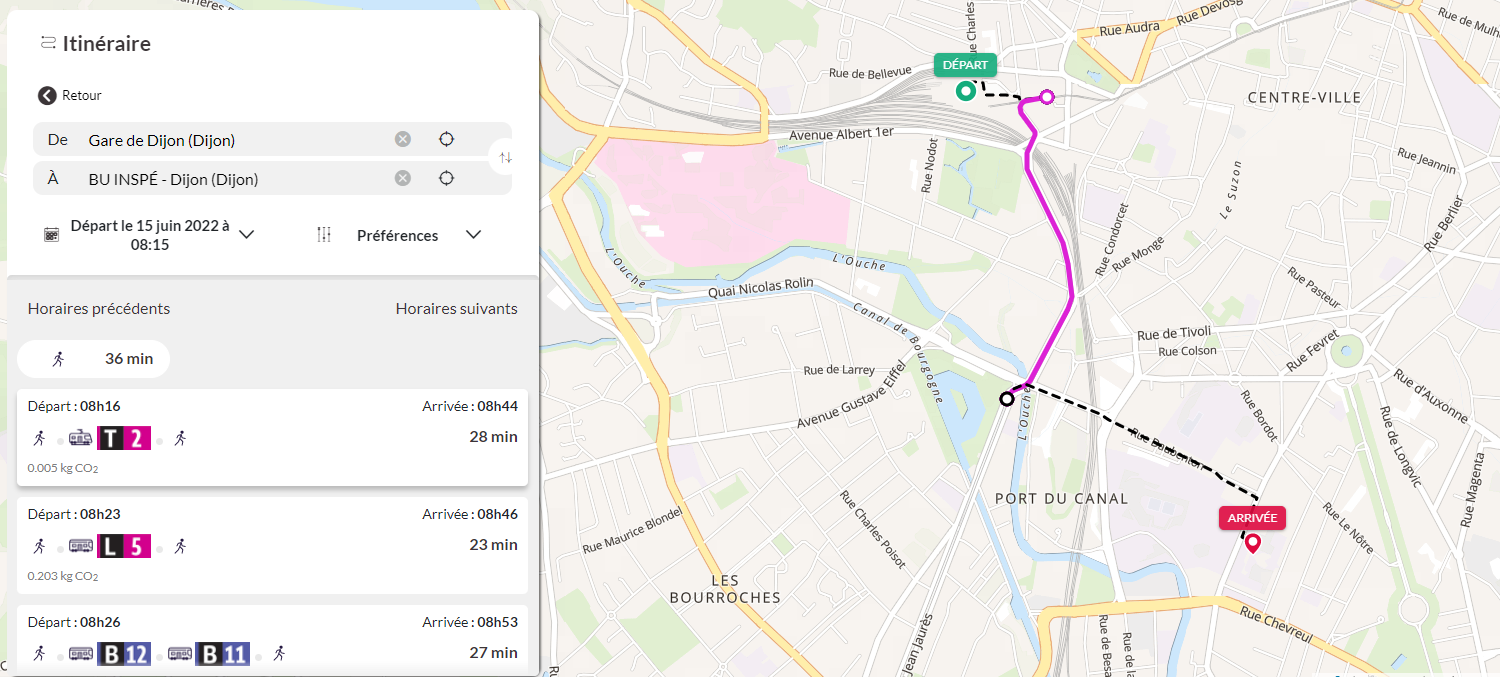Choose the T2 tram itinerary at 08h16

[x=272, y=438]
